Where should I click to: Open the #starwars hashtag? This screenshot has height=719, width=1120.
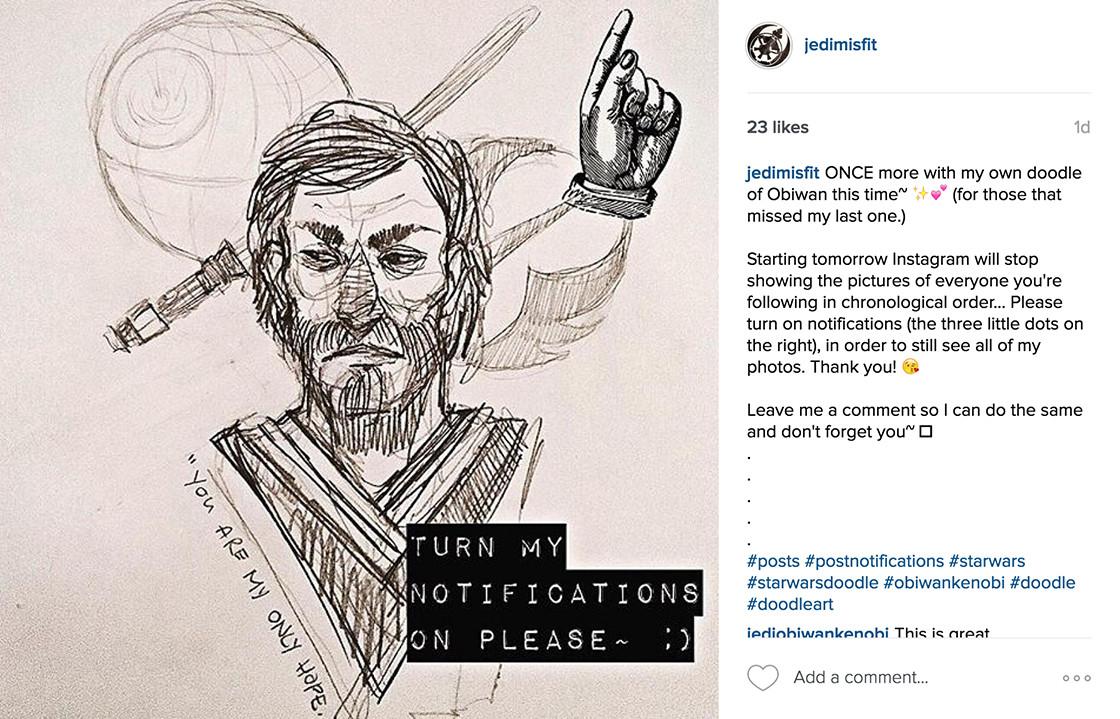tap(987, 561)
